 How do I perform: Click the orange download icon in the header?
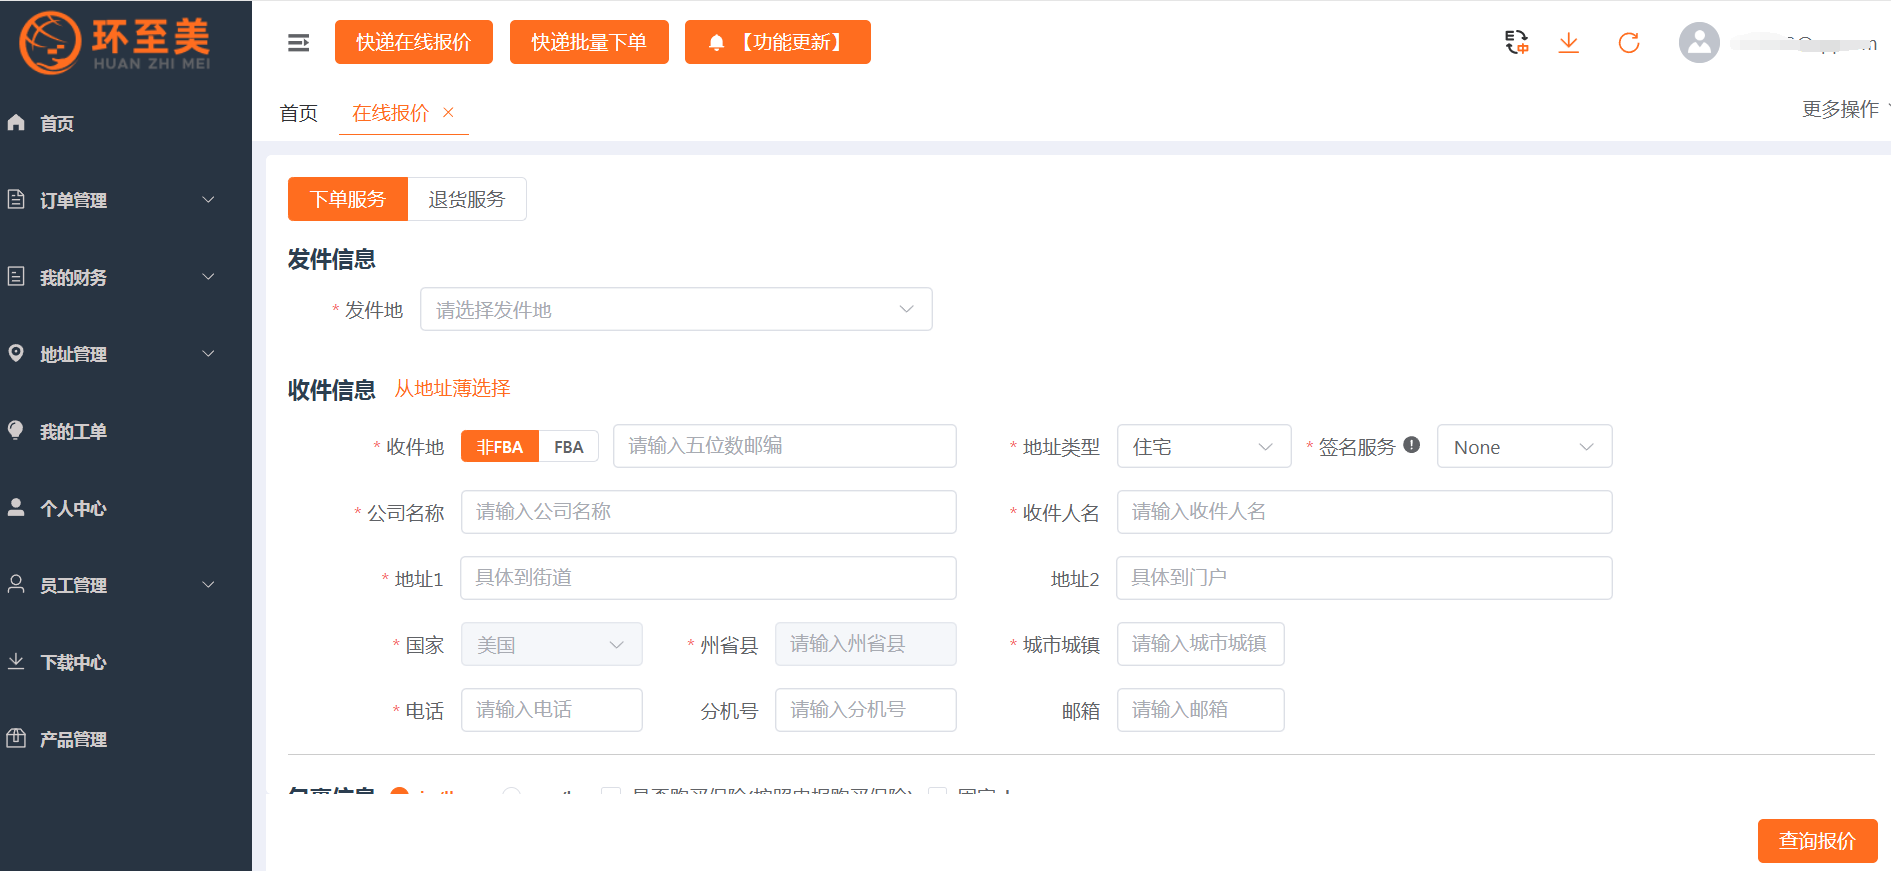1569,42
